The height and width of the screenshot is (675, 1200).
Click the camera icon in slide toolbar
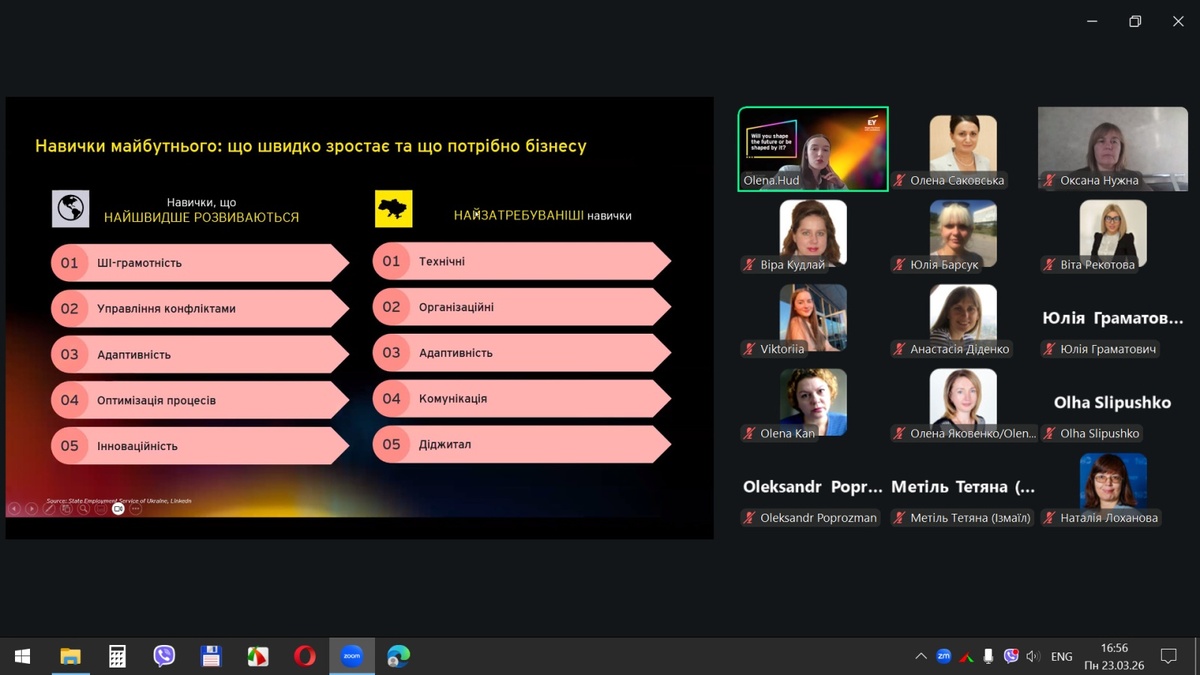[x=118, y=509]
